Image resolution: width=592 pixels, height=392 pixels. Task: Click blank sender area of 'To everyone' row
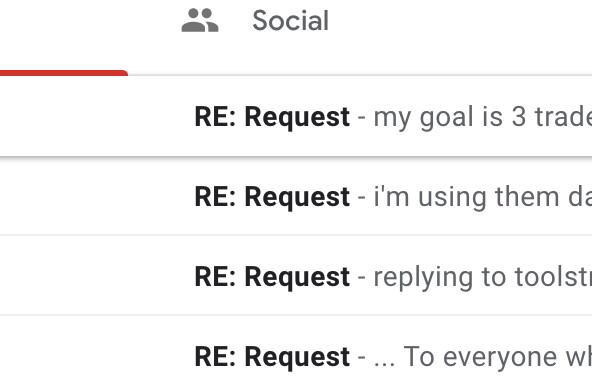tap(94, 356)
